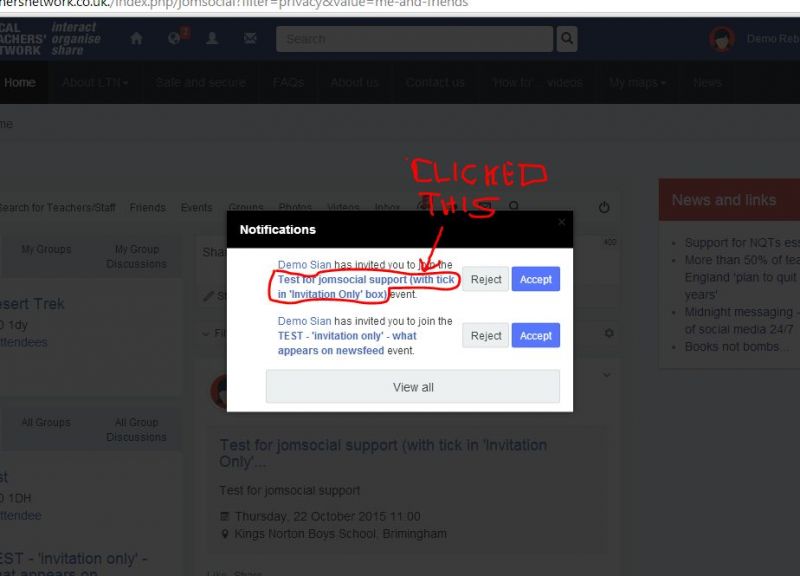Open Search for Teachers/Staff link
The image size is (800, 576).
coord(57,208)
